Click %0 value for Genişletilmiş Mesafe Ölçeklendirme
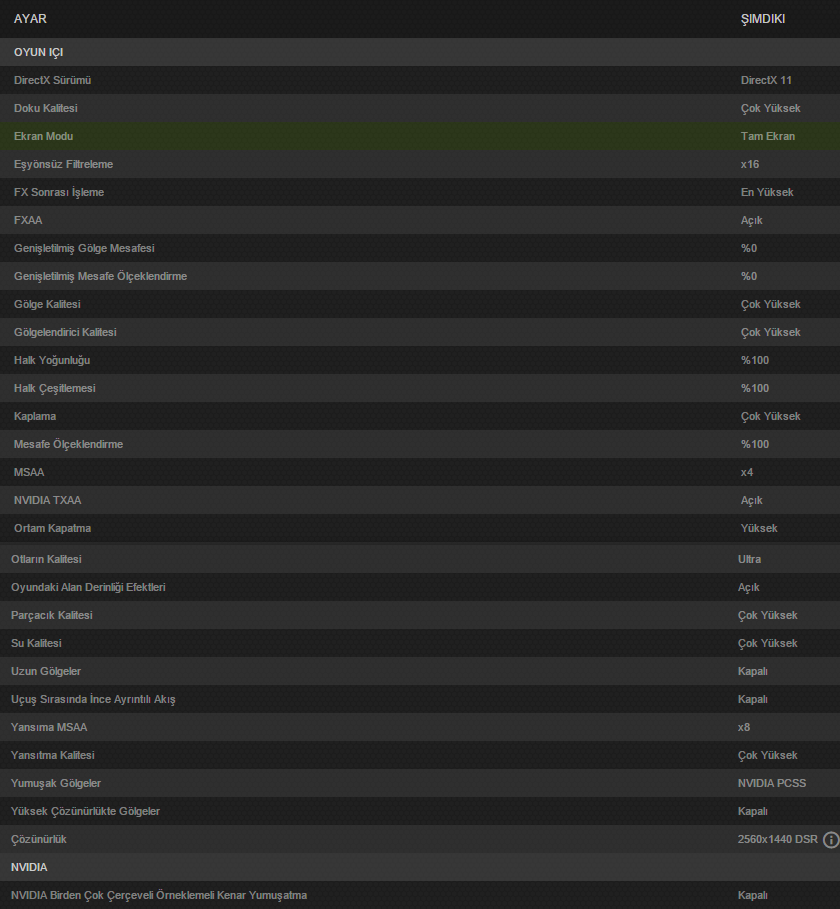This screenshot has width=840, height=909. click(748, 276)
